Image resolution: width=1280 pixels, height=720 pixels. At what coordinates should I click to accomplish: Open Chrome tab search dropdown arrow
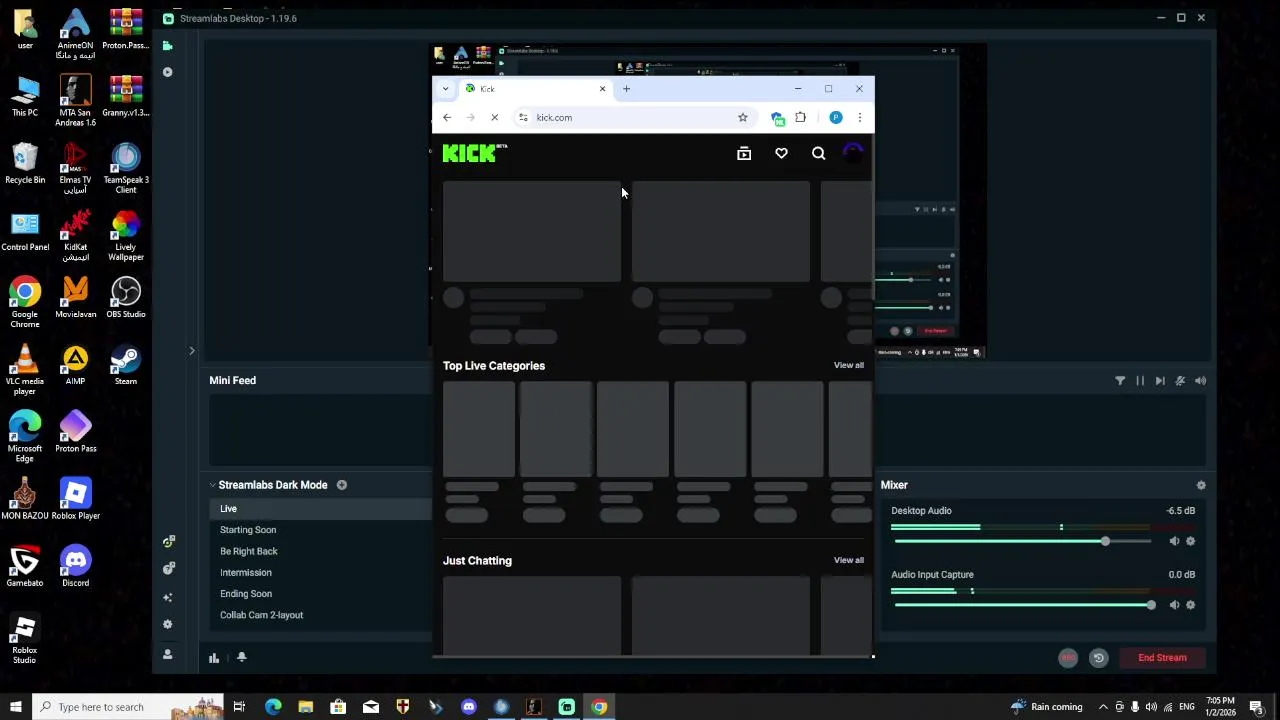pos(445,89)
